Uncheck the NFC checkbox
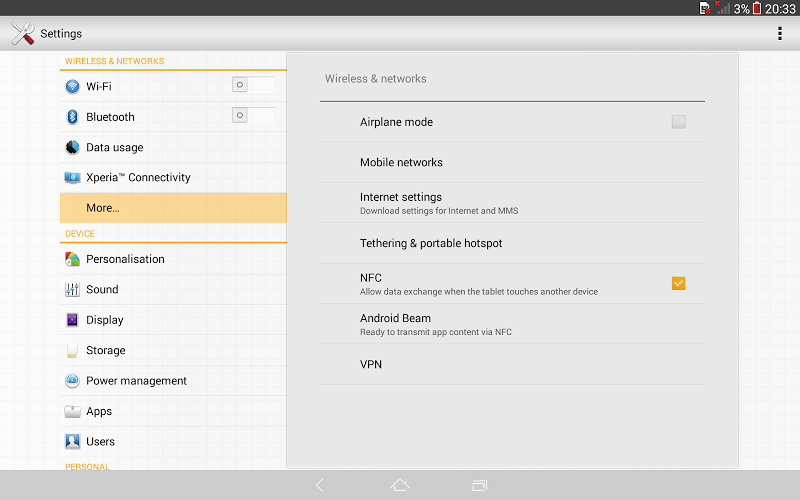The height and width of the screenshot is (500, 800). (x=679, y=283)
